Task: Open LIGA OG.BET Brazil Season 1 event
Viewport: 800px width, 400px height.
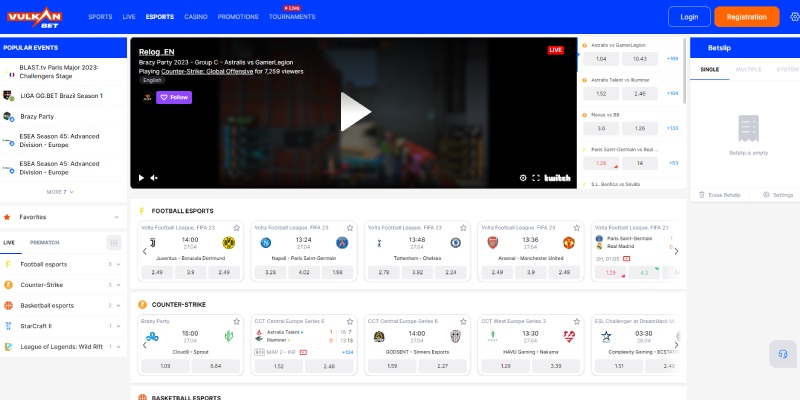Action: pyautogui.click(x=63, y=96)
